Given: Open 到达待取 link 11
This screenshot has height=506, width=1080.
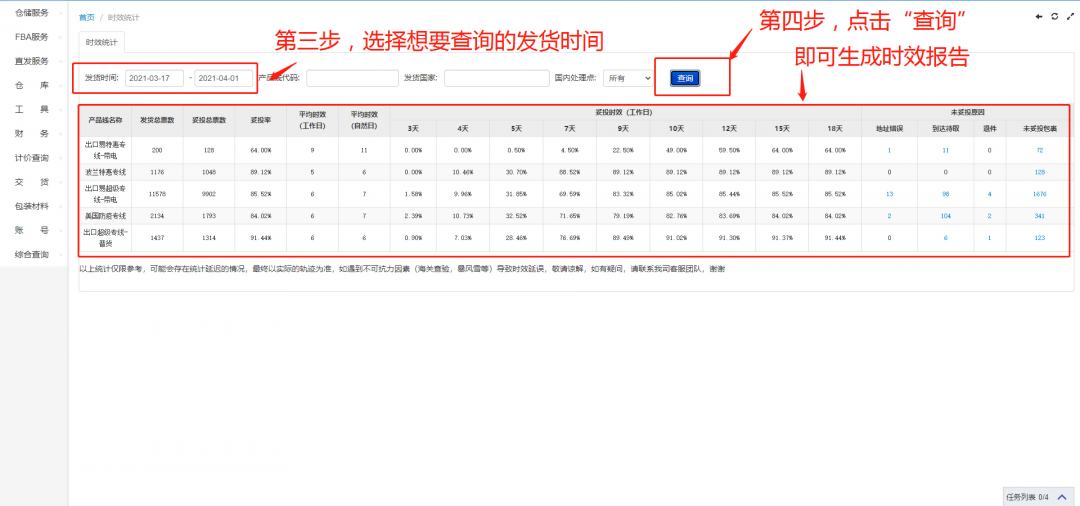Looking at the screenshot, I should coord(946,150).
